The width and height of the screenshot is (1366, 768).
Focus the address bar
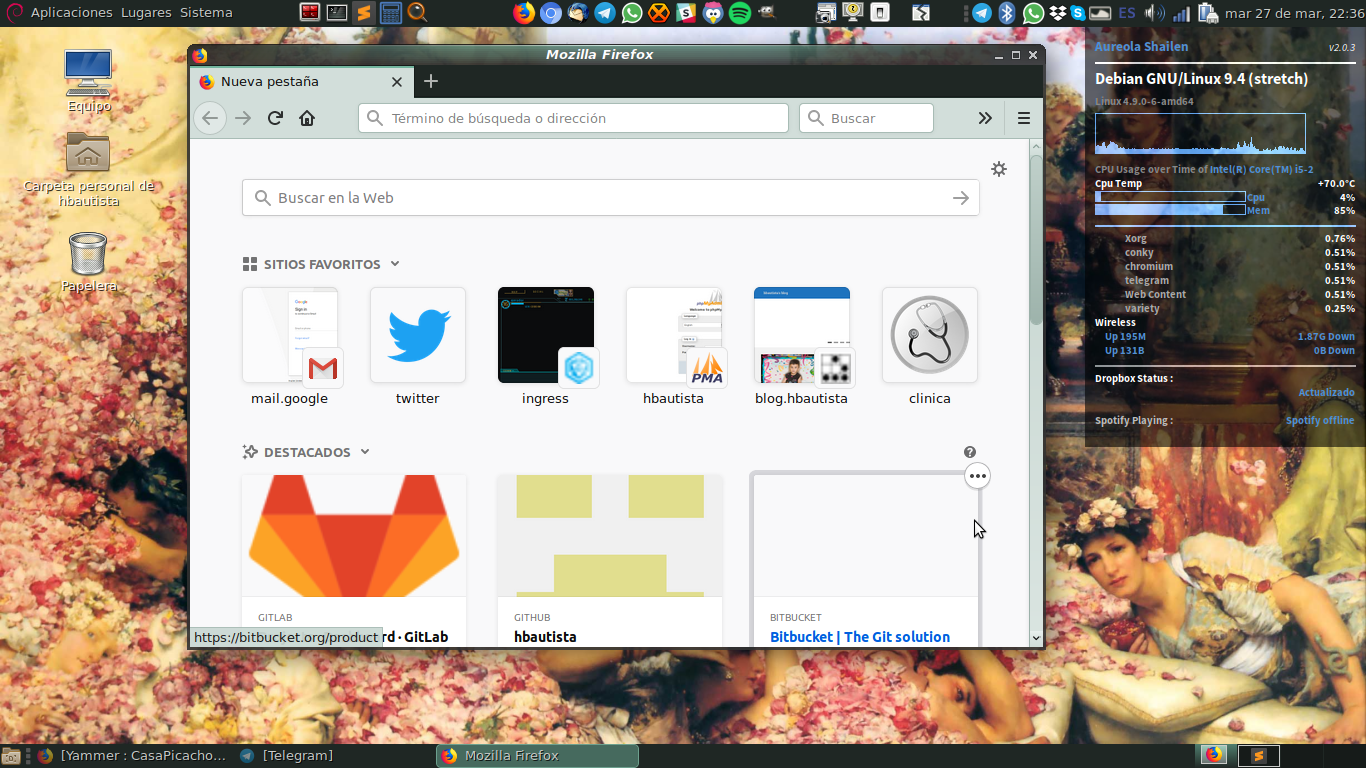[573, 118]
